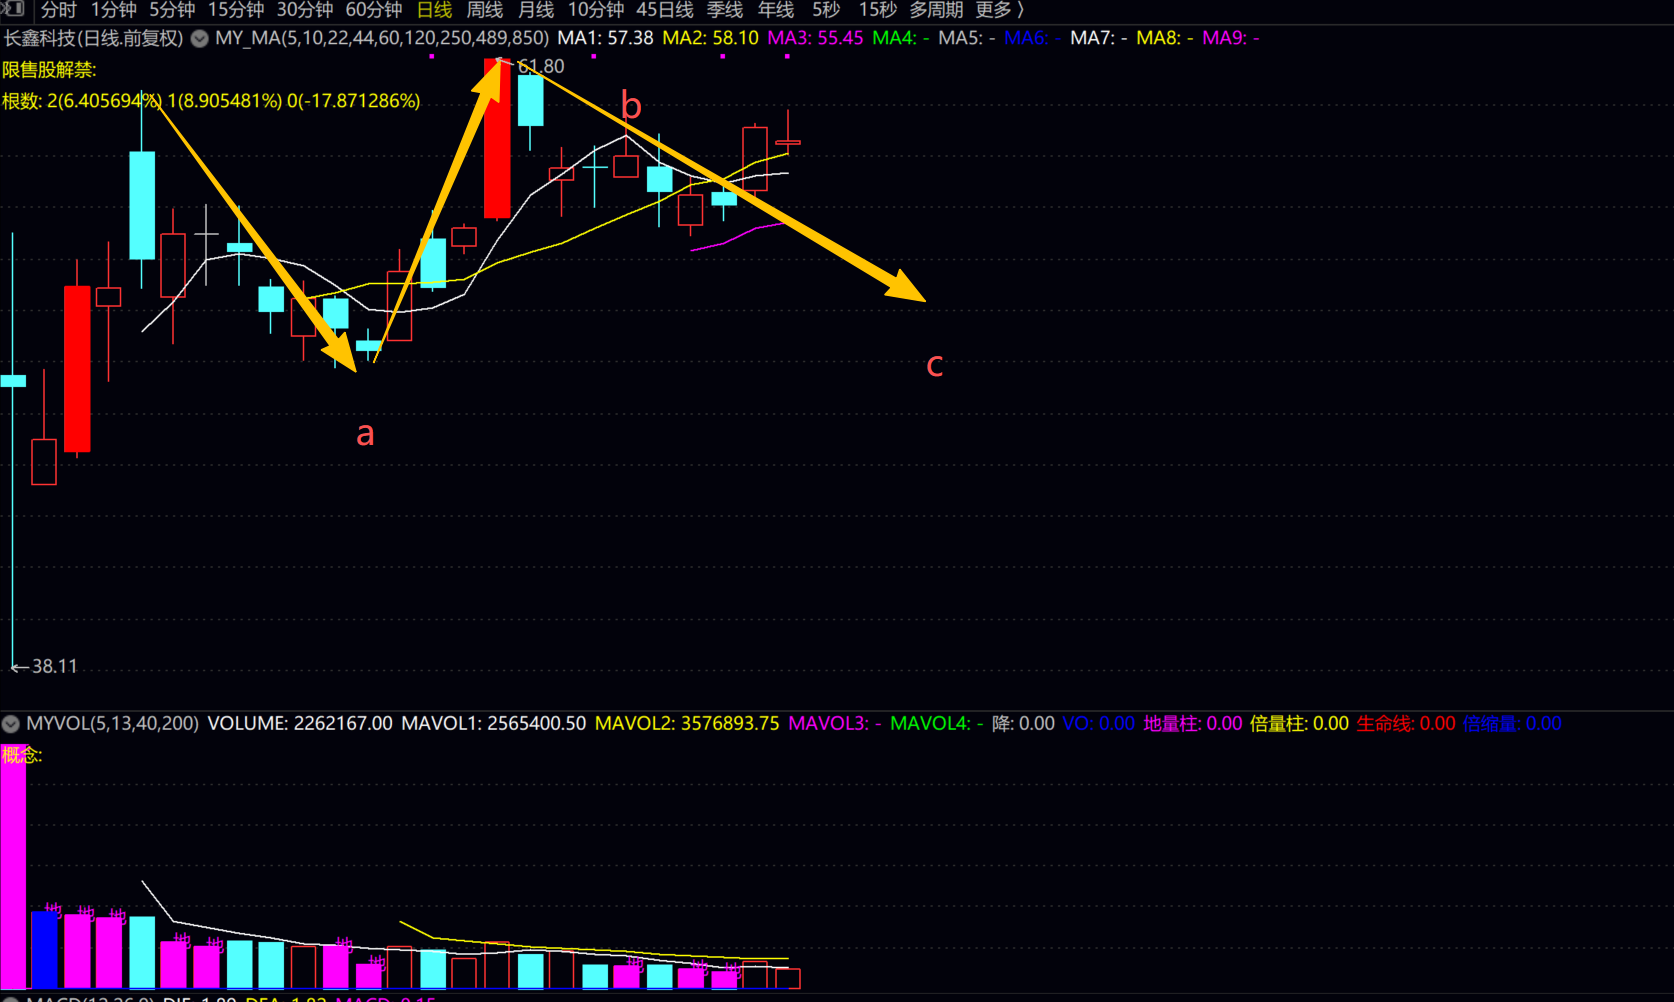Click the 概念 label in volume panel
The height and width of the screenshot is (1002, 1674).
click(22, 755)
